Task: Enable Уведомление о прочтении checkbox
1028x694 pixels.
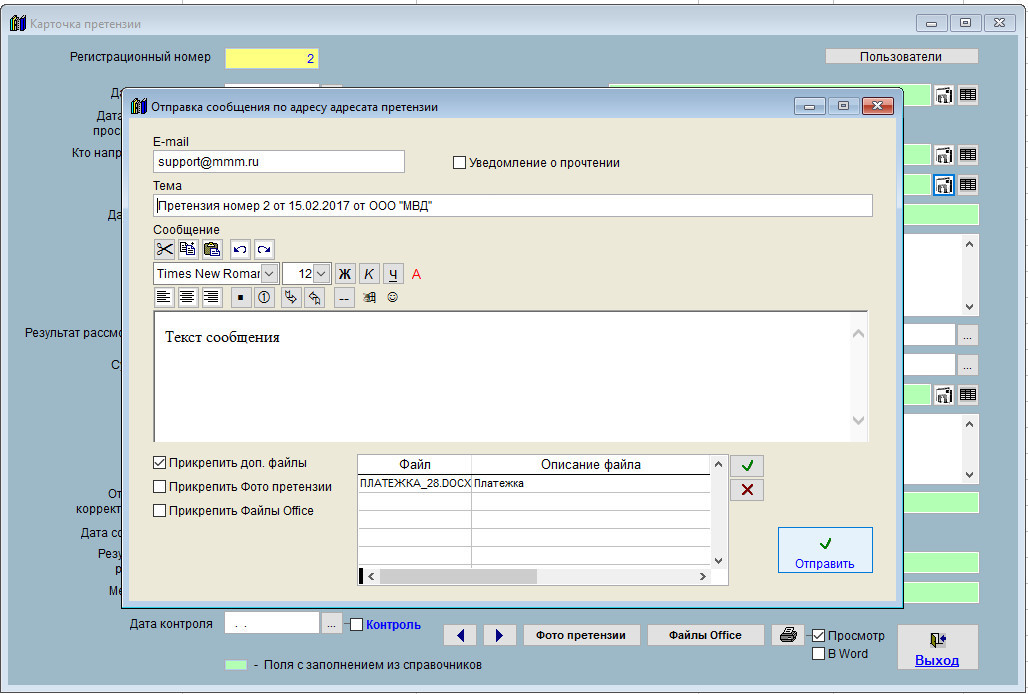Action: (x=460, y=163)
